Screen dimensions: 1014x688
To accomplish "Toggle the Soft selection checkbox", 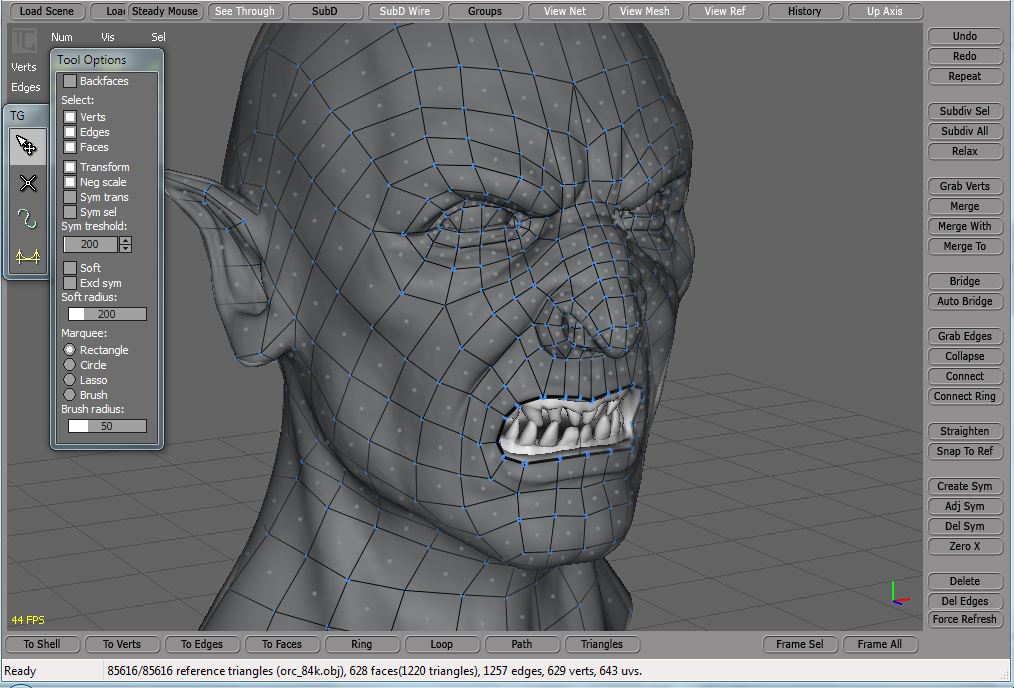I will click(70, 268).
